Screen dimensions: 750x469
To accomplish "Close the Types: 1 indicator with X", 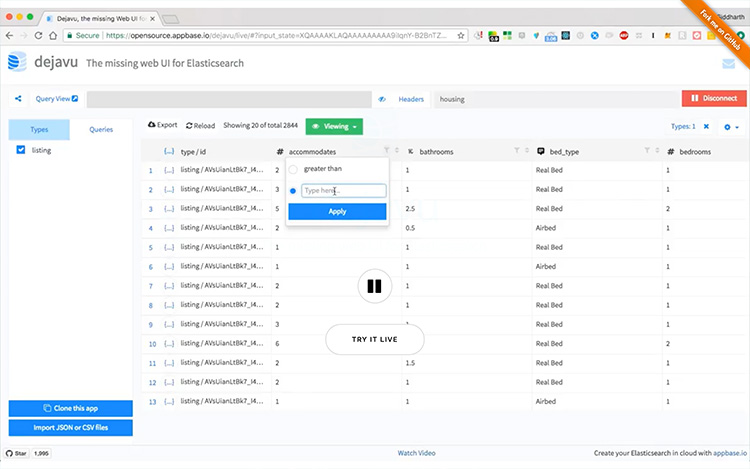I will pyautogui.click(x=706, y=127).
